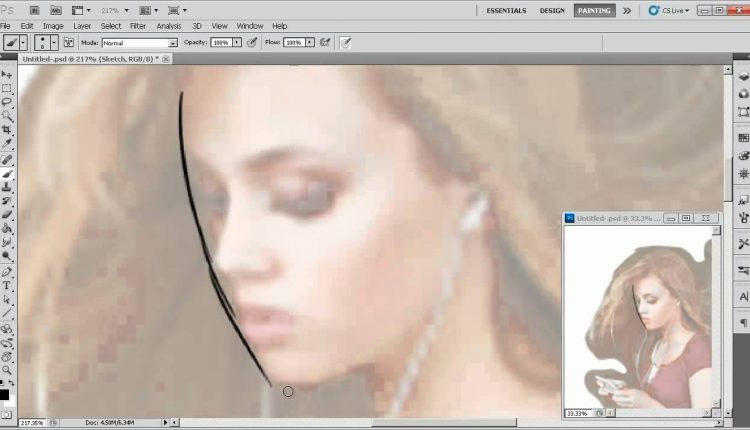Select the 3D Object Rotate tool

(7, 330)
